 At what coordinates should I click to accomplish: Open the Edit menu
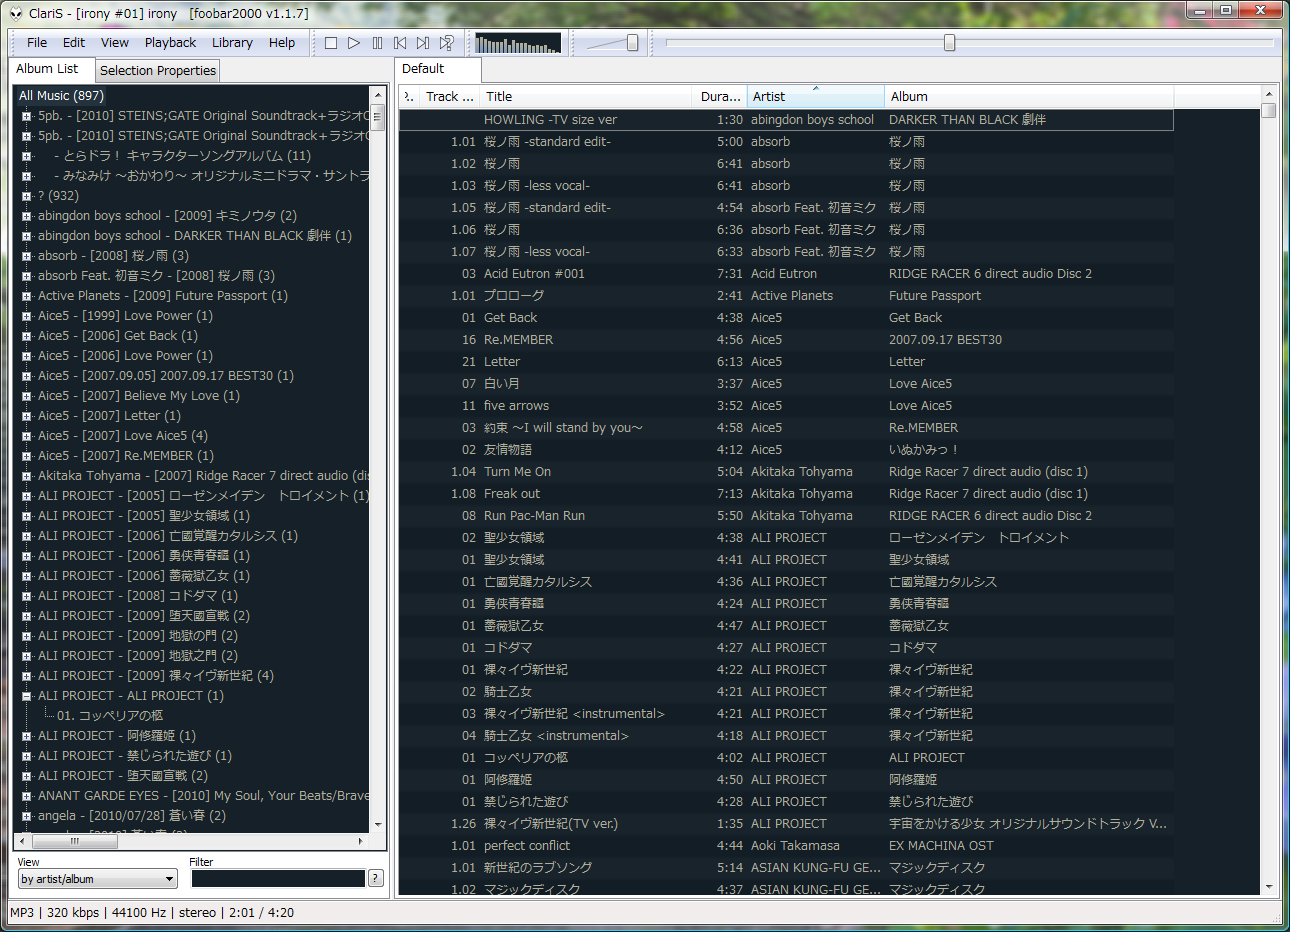tap(74, 43)
